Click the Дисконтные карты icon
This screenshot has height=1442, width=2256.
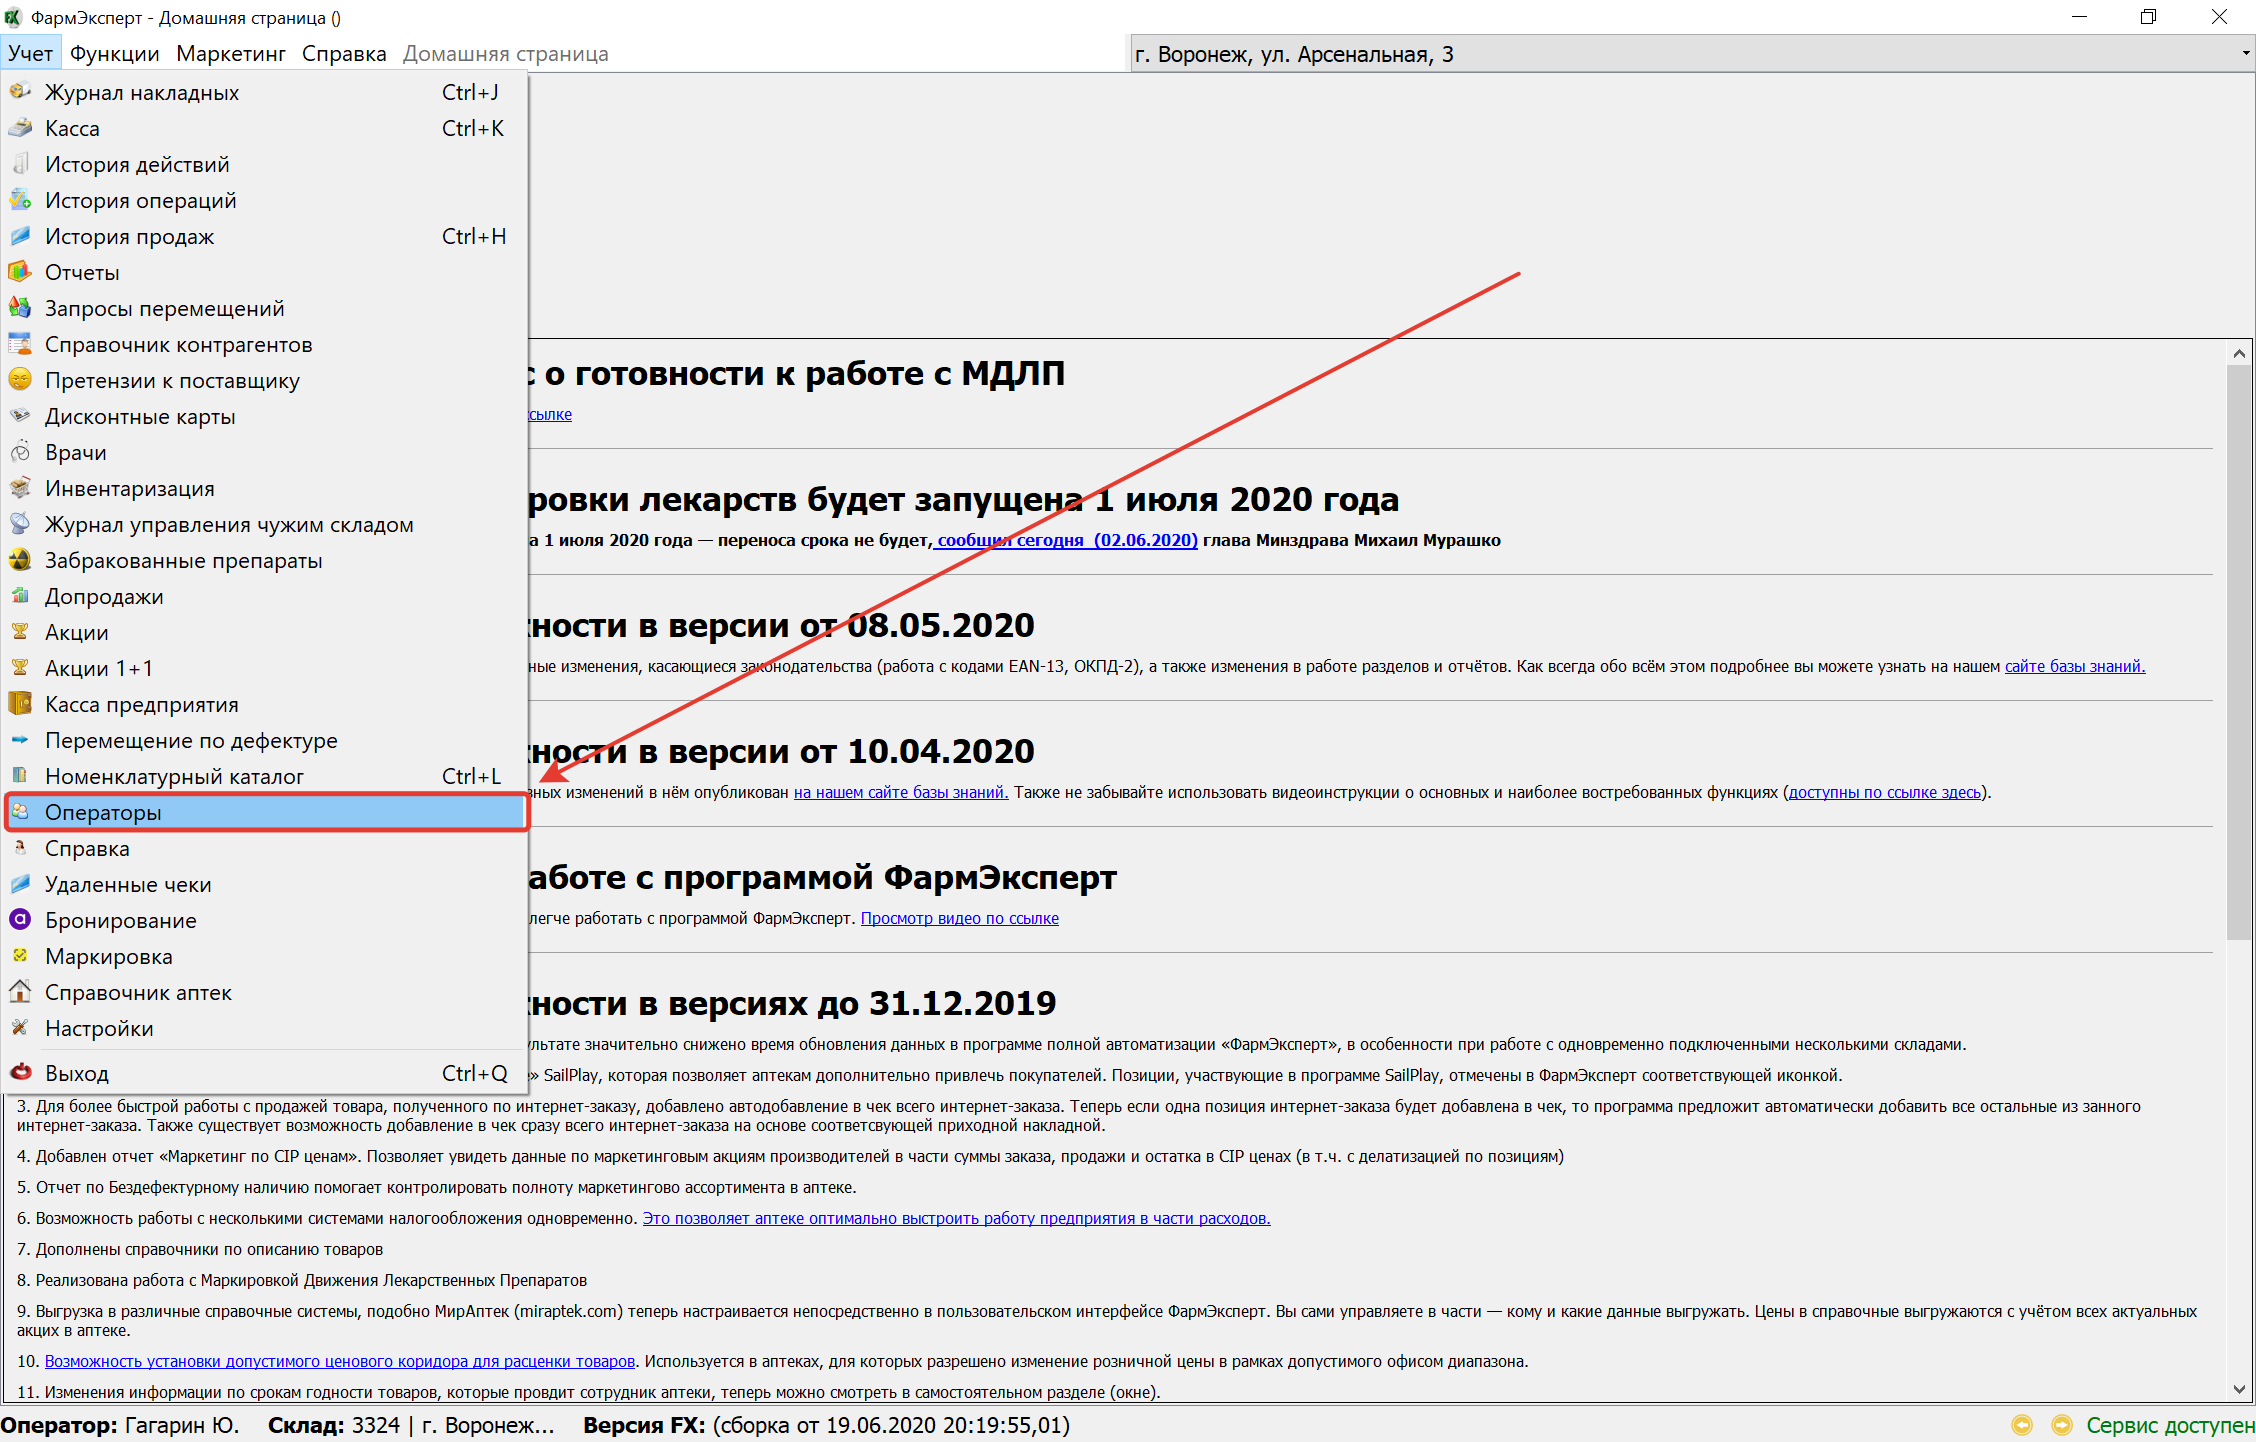20,416
